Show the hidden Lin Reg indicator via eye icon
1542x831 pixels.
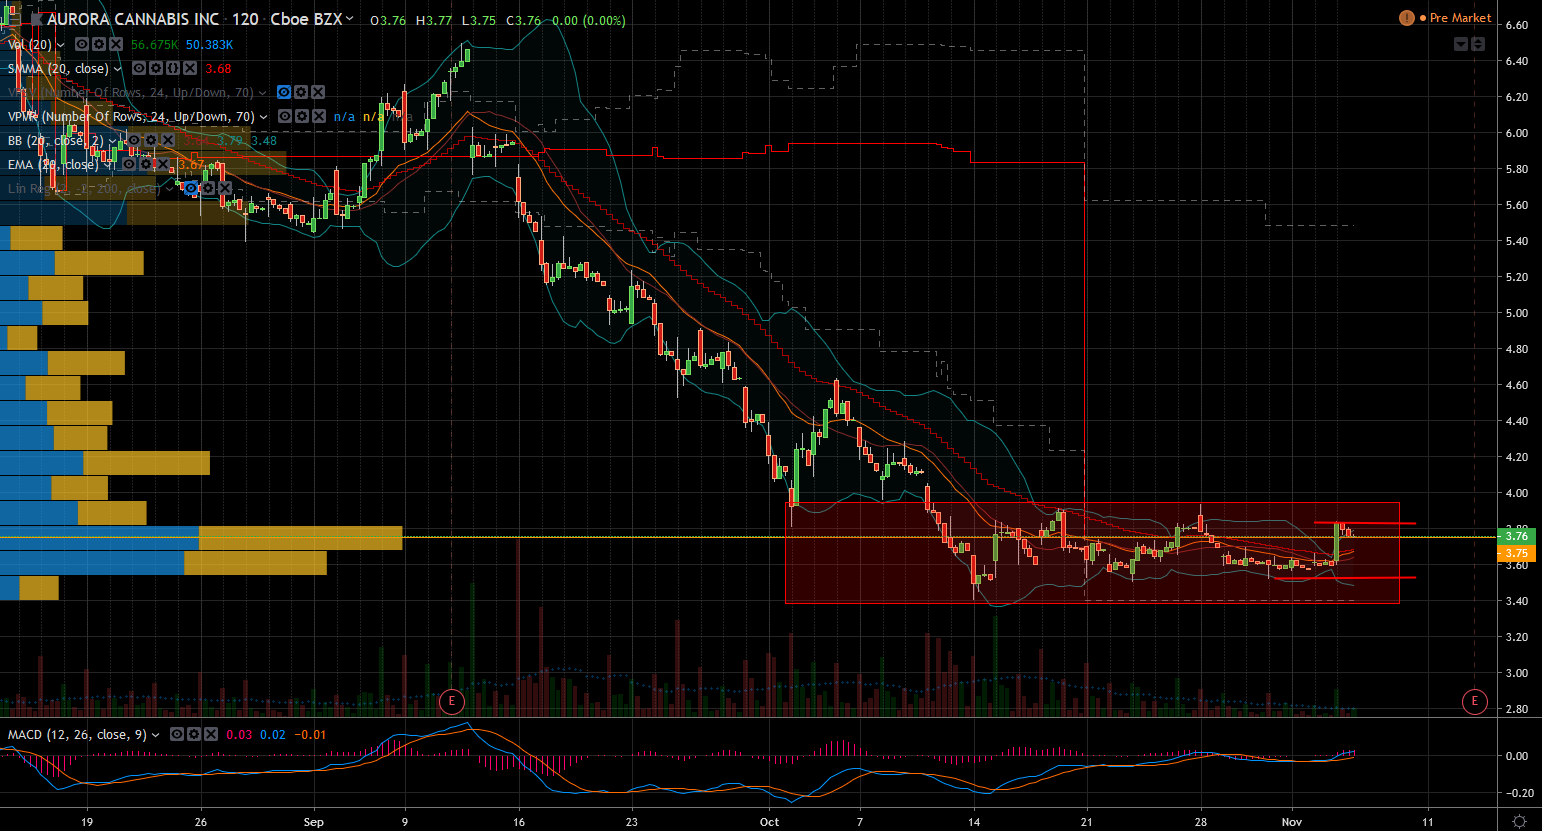[x=191, y=189]
